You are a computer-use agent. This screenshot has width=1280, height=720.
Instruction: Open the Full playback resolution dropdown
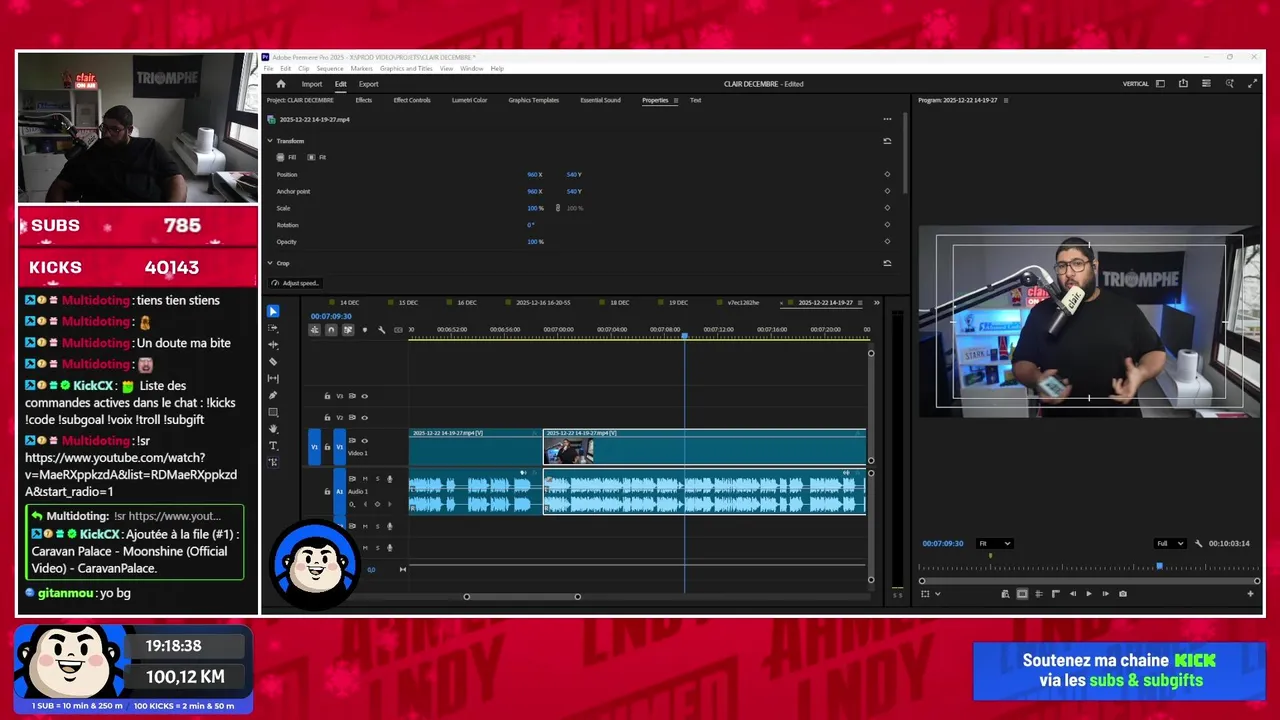1169,544
